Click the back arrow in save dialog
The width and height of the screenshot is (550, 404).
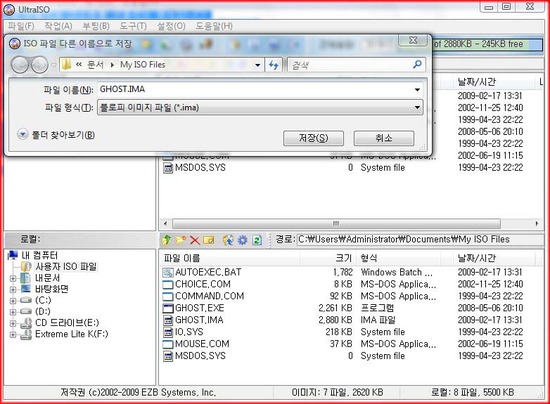click(20, 65)
